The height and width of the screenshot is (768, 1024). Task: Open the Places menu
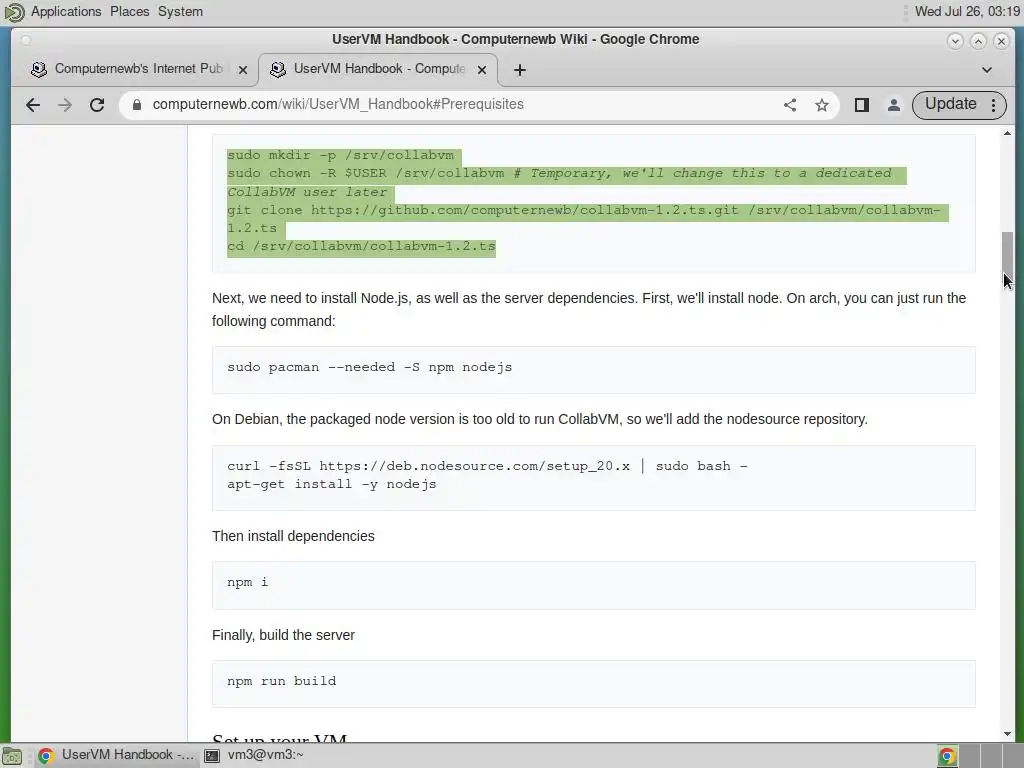tap(129, 11)
